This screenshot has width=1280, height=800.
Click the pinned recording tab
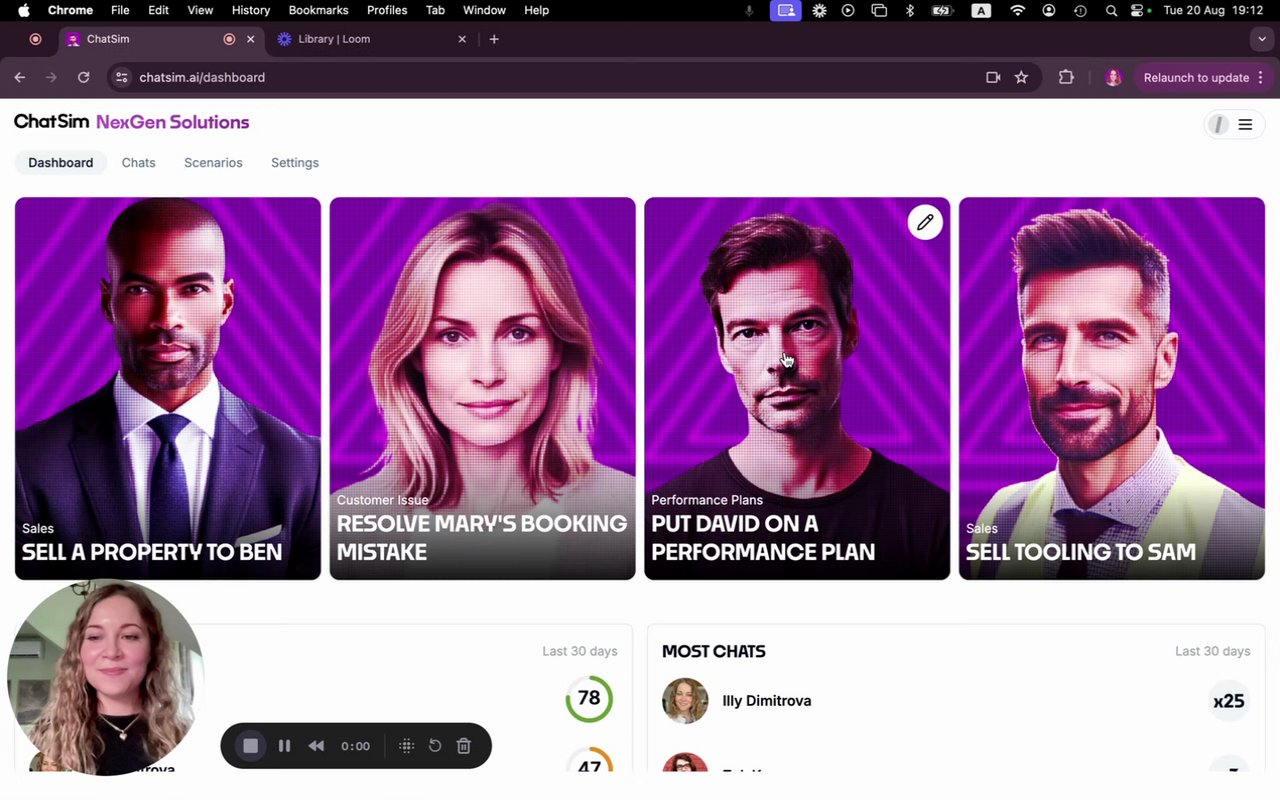click(35, 39)
